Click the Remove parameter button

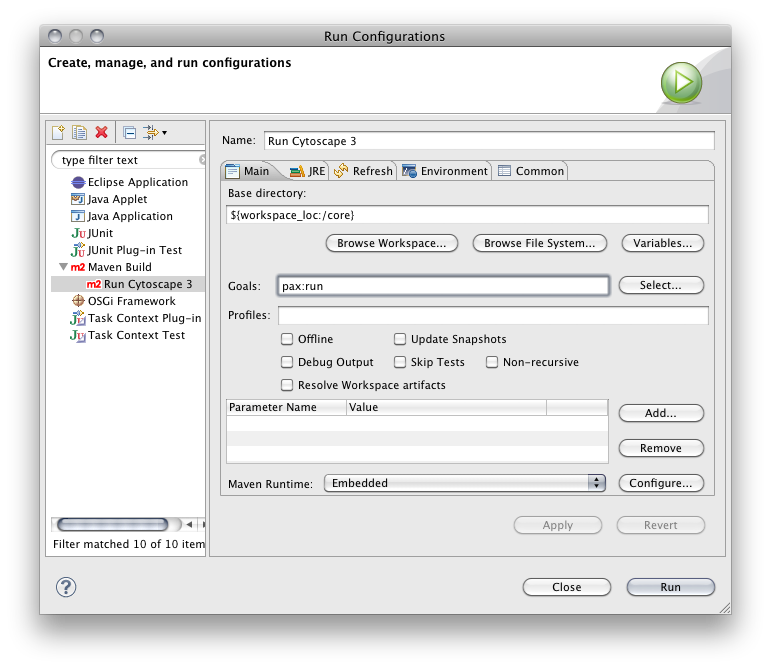point(661,448)
